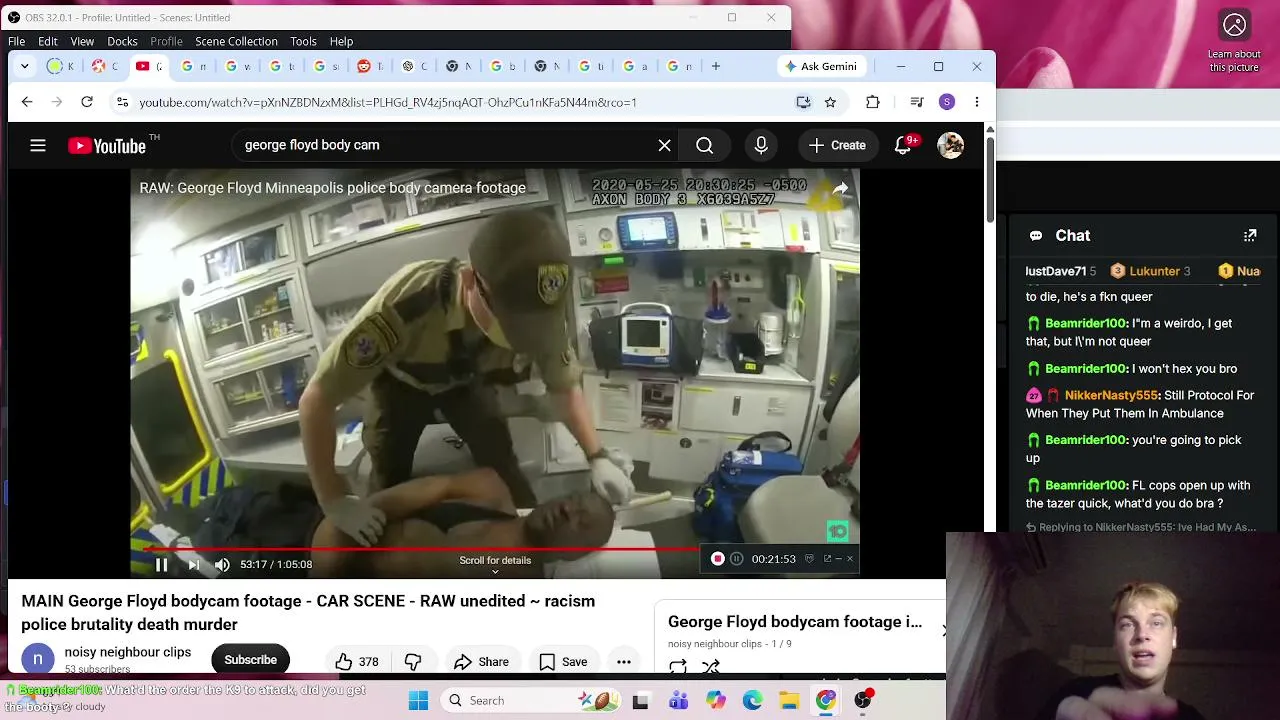Share the video via Share button
Image resolution: width=1280 pixels, height=720 pixels.
(481, 661)
